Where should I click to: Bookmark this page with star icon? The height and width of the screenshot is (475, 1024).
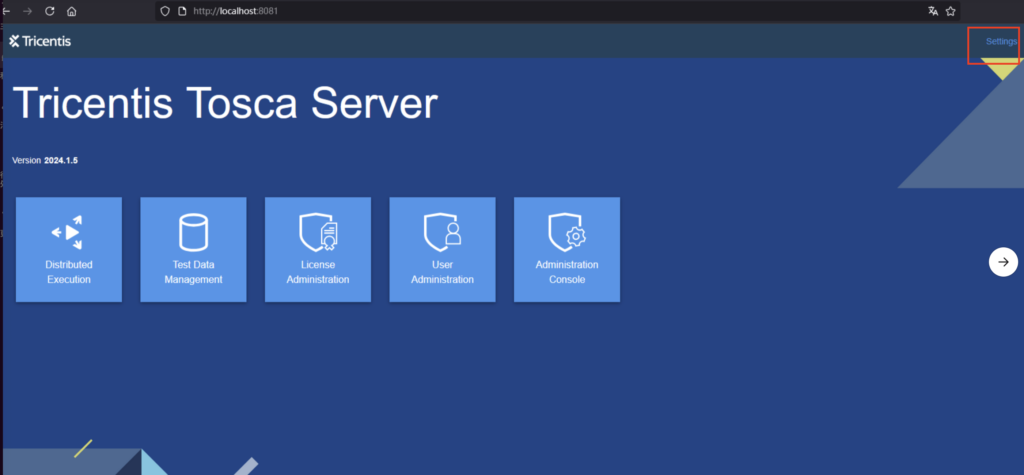951,11
